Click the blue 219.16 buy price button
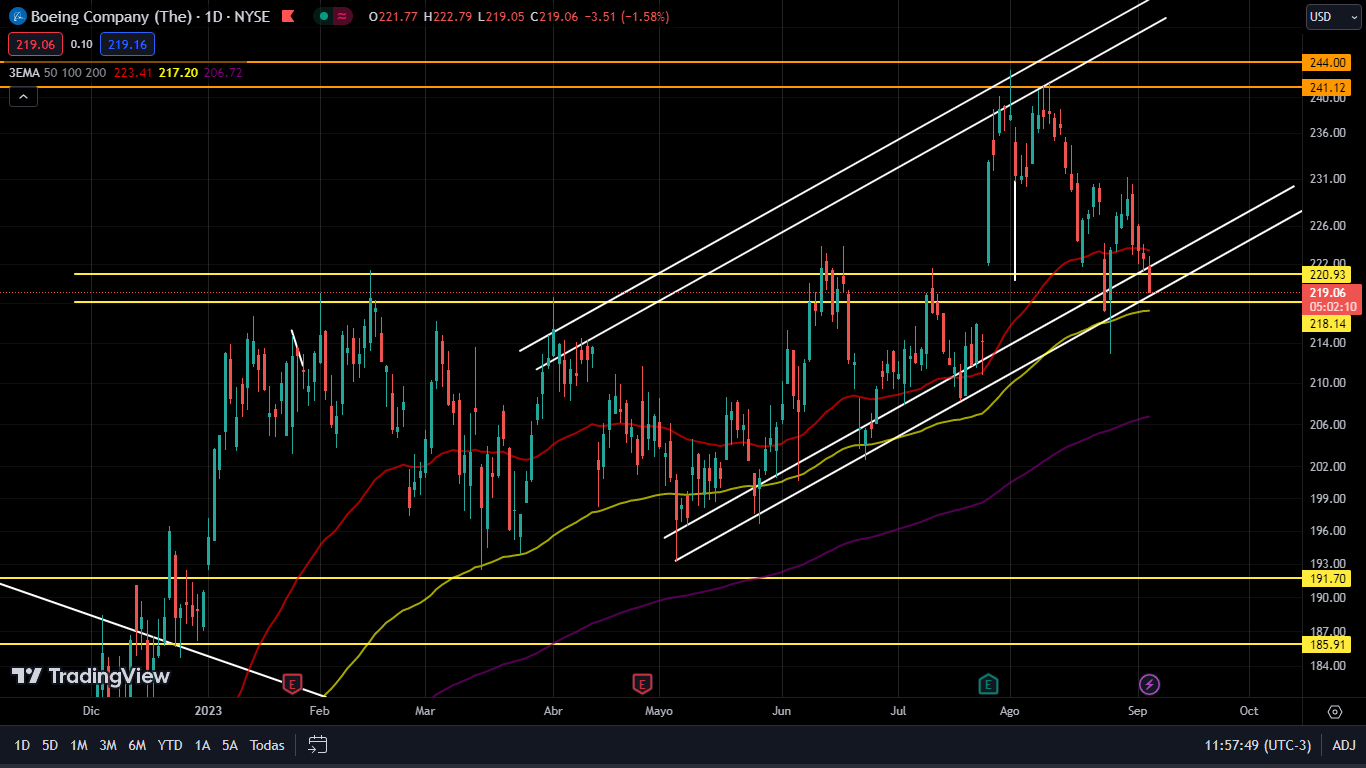Viewport: 1366px width, 768px height. (x=127, y=44)
